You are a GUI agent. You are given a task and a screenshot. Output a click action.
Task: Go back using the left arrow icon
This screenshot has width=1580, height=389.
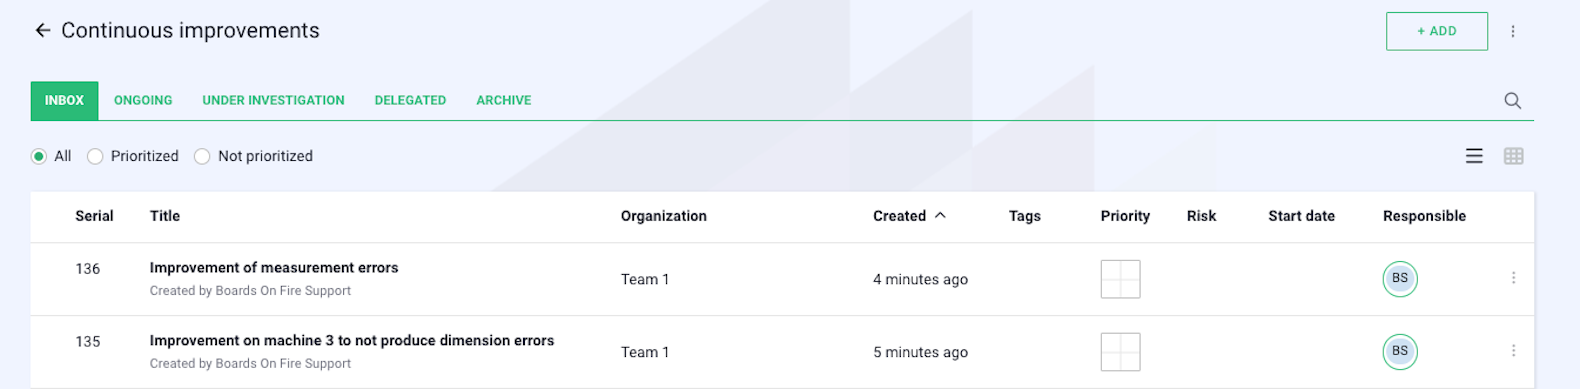[42, 30]
